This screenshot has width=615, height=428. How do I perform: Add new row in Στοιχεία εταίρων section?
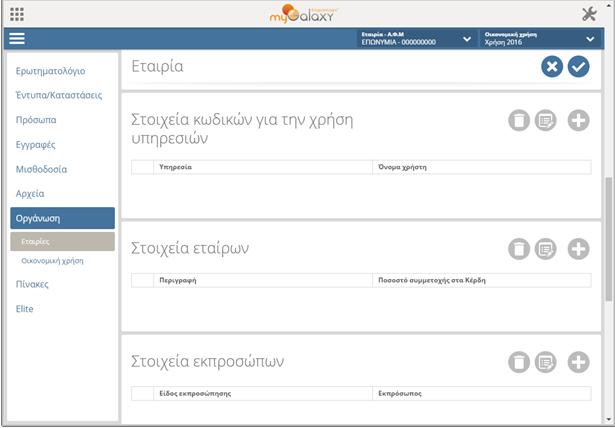point(578,249)
